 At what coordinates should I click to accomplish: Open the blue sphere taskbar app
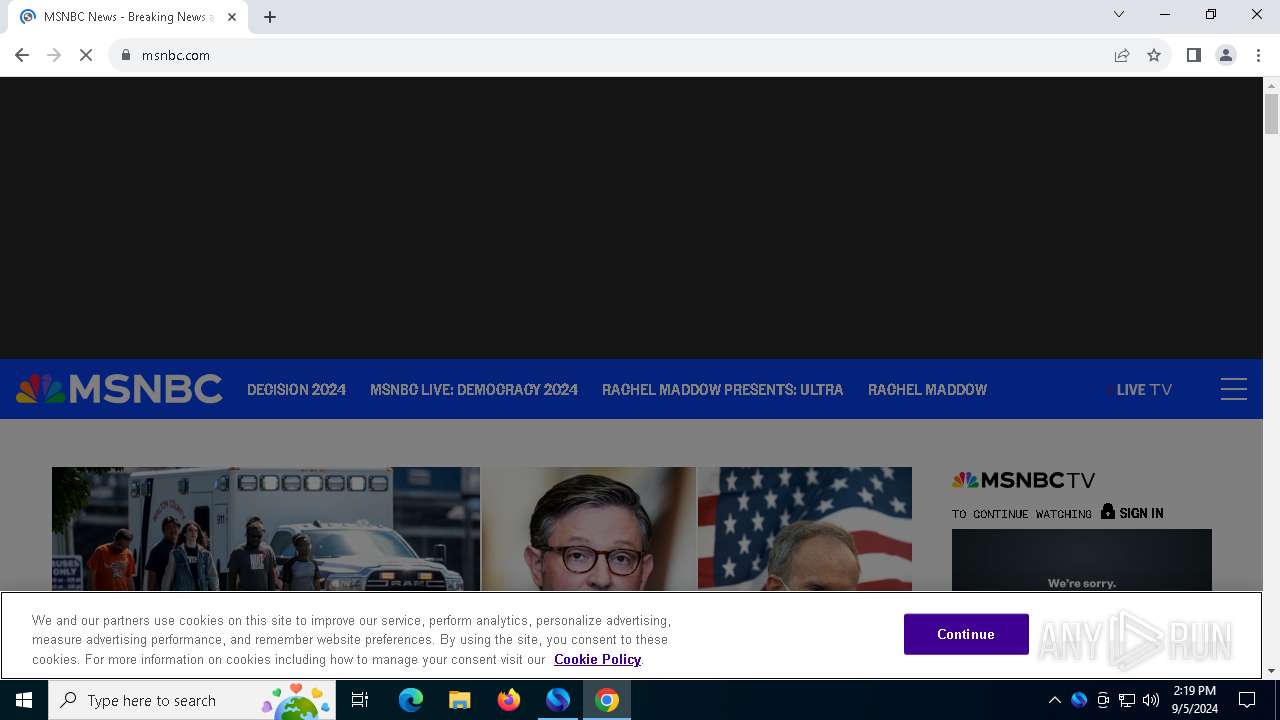click(558, 700)
